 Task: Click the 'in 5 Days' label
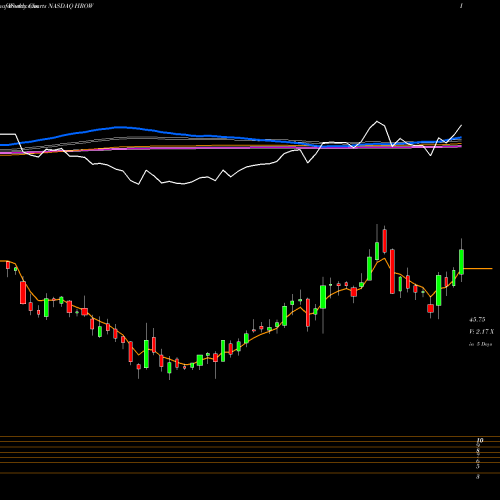(480, 344)
